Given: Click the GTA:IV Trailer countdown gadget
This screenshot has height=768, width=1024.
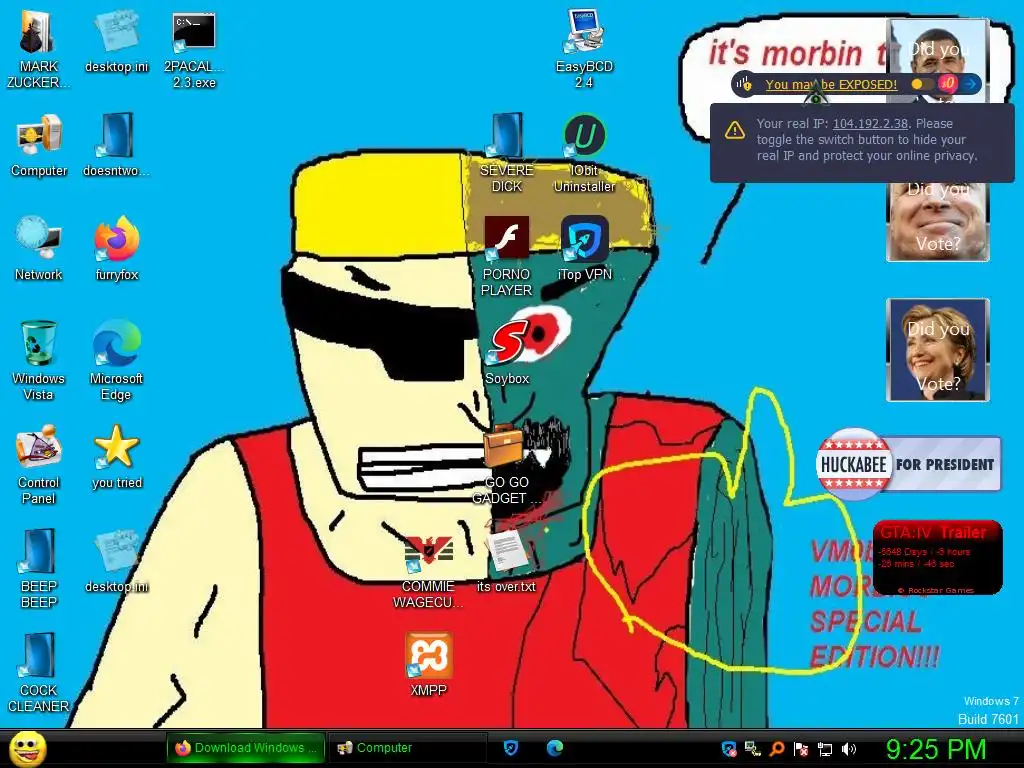Looking at the screenshot, I should (938, 558).
